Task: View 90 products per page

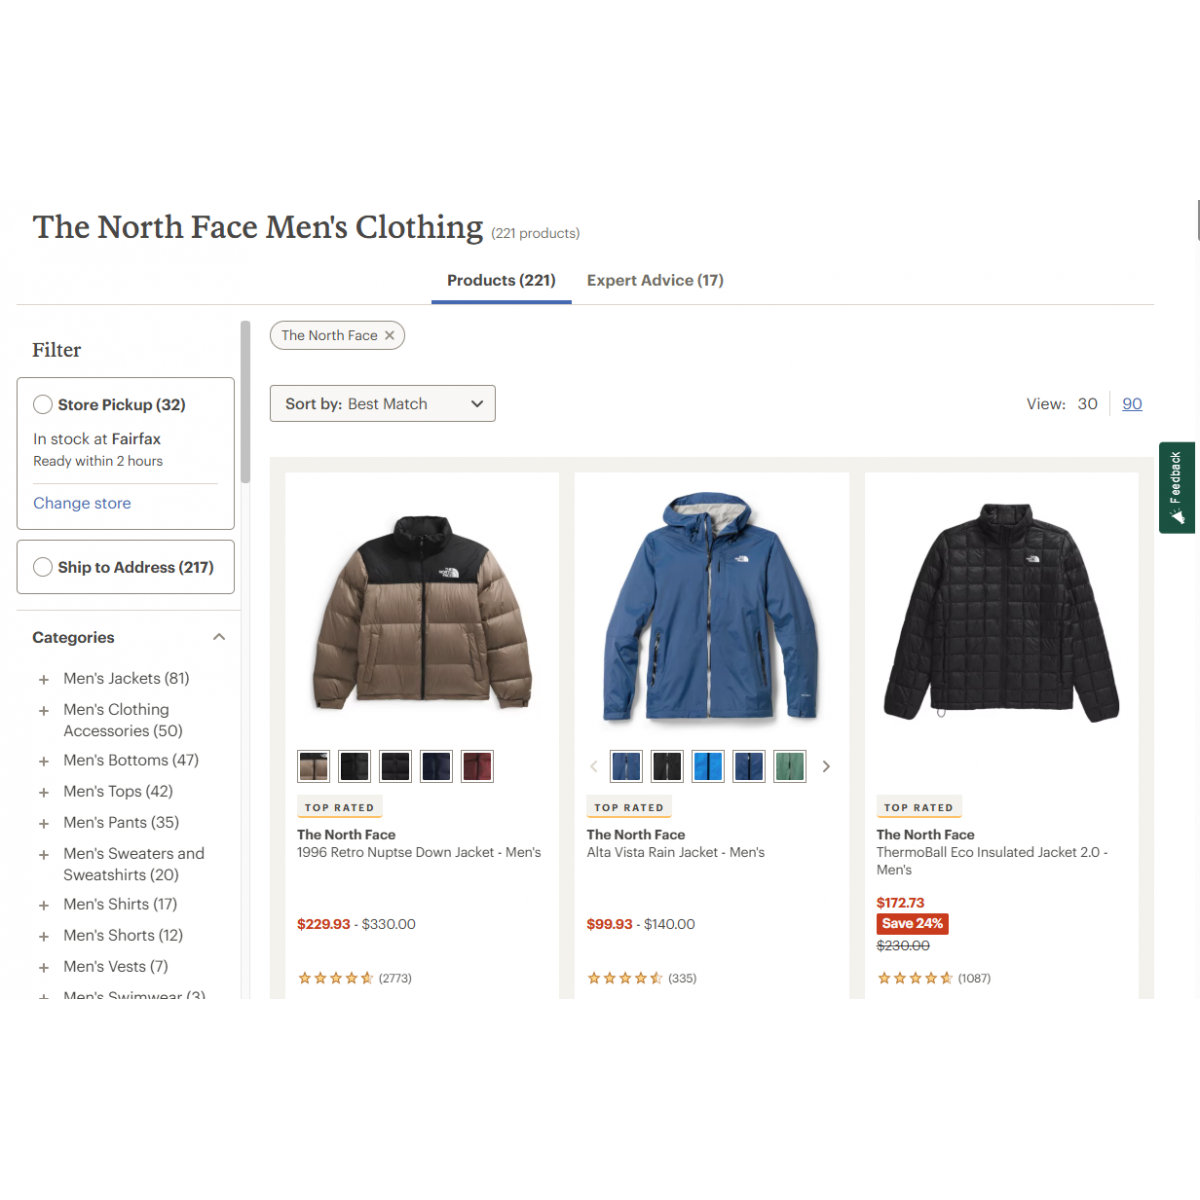Action: [x=1132, y=404]
